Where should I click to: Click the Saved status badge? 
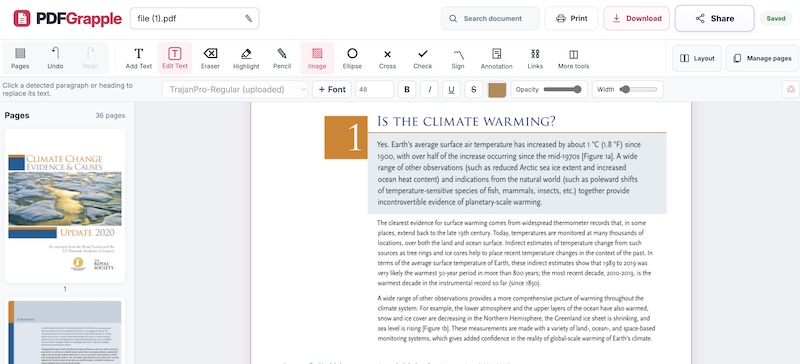tap(776, 18)
